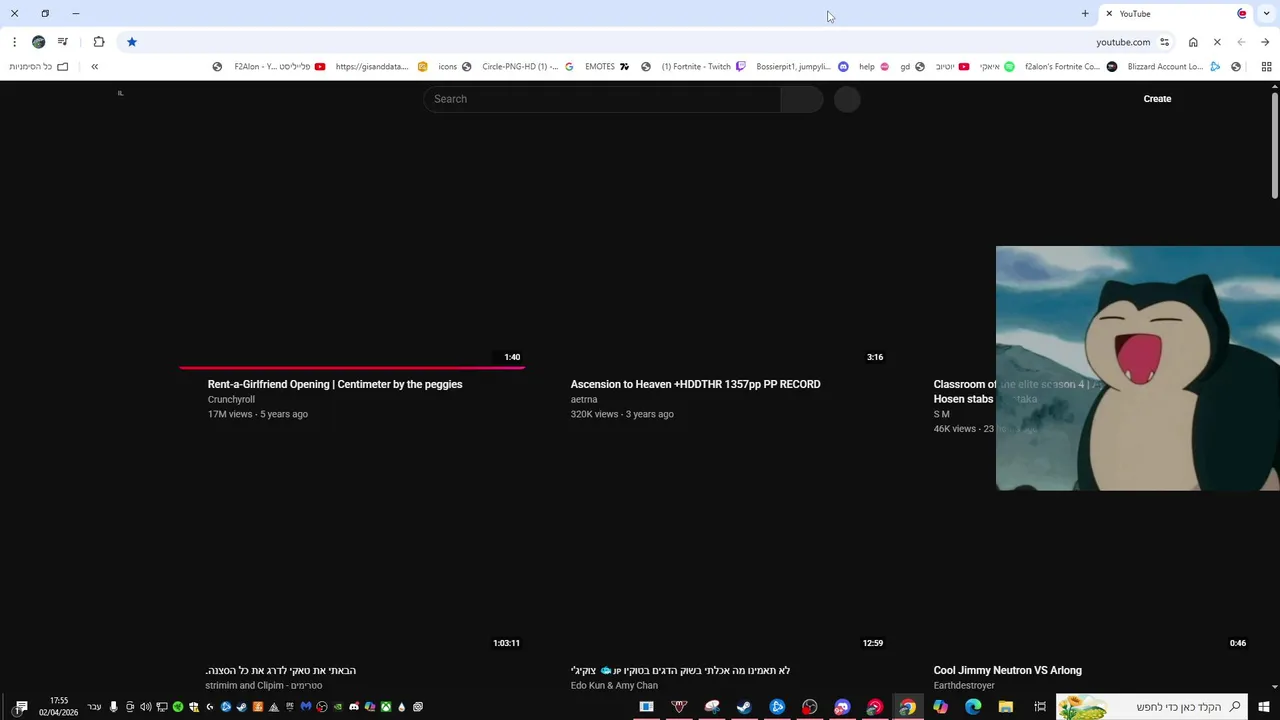Open the Earthdestroyer channel link
The width and height of the screenshot is (1280, 720).
pyautogui.click(x=964, y=685)
